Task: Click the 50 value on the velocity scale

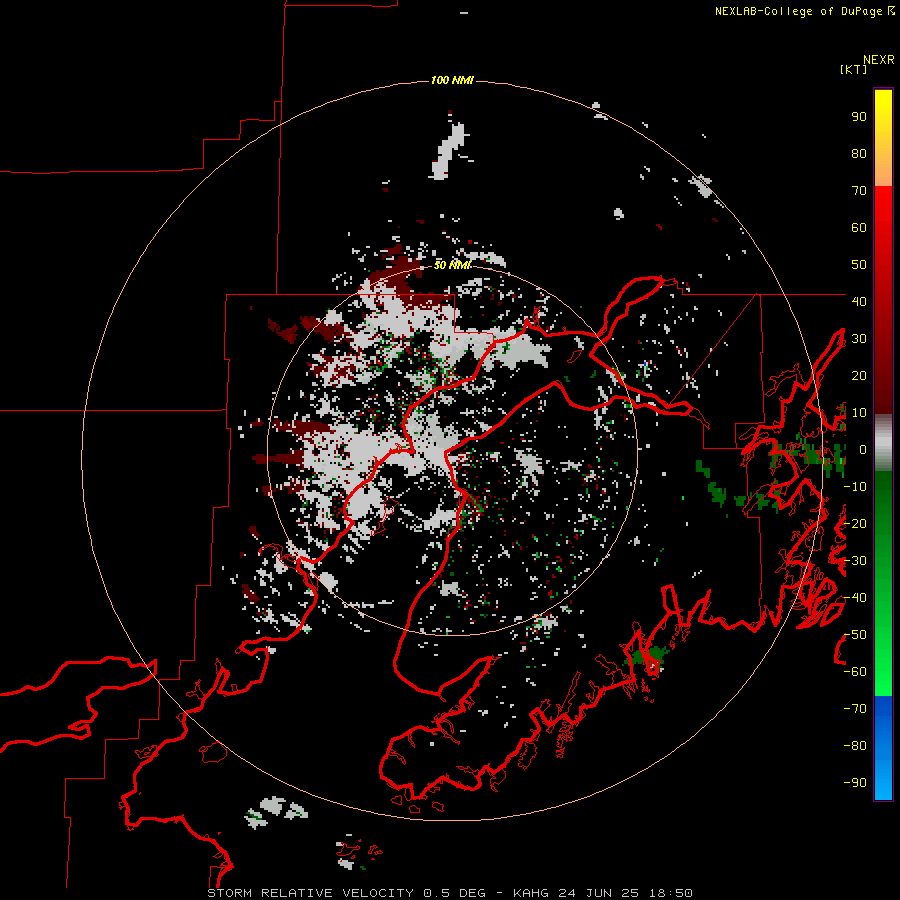Action: coord(859,265)
